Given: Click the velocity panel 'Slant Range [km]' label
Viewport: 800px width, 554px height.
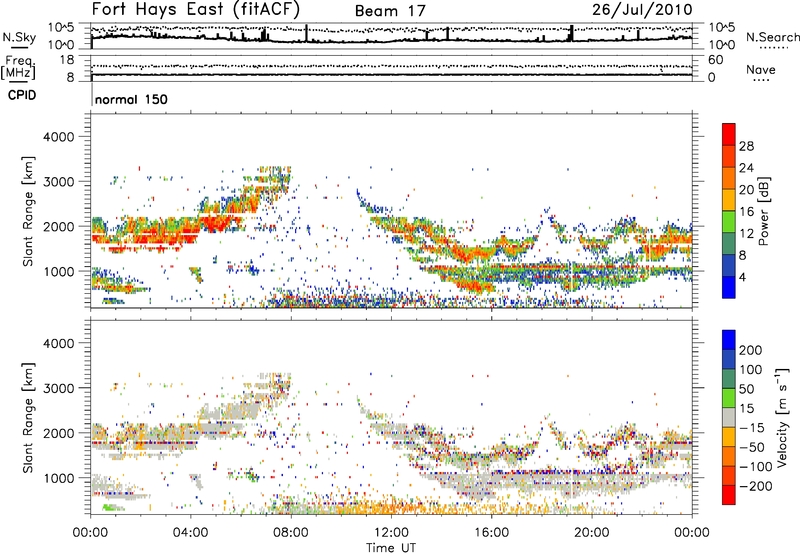Looking at the screenshot, I should [28, 417].
